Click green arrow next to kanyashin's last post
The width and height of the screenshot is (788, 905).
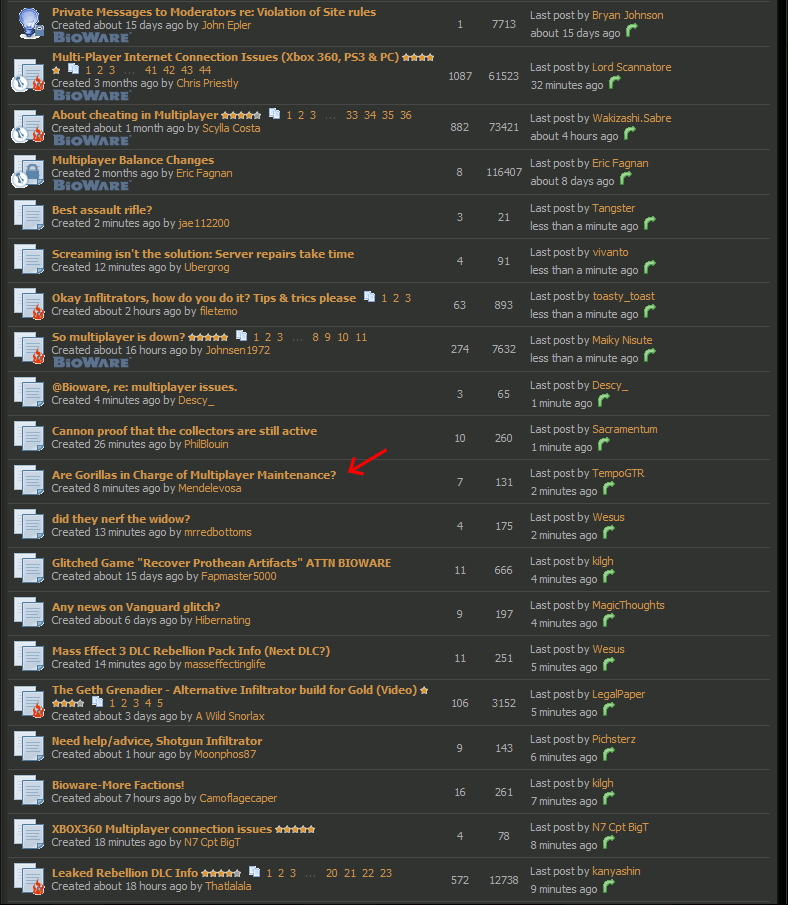point(609,888)
